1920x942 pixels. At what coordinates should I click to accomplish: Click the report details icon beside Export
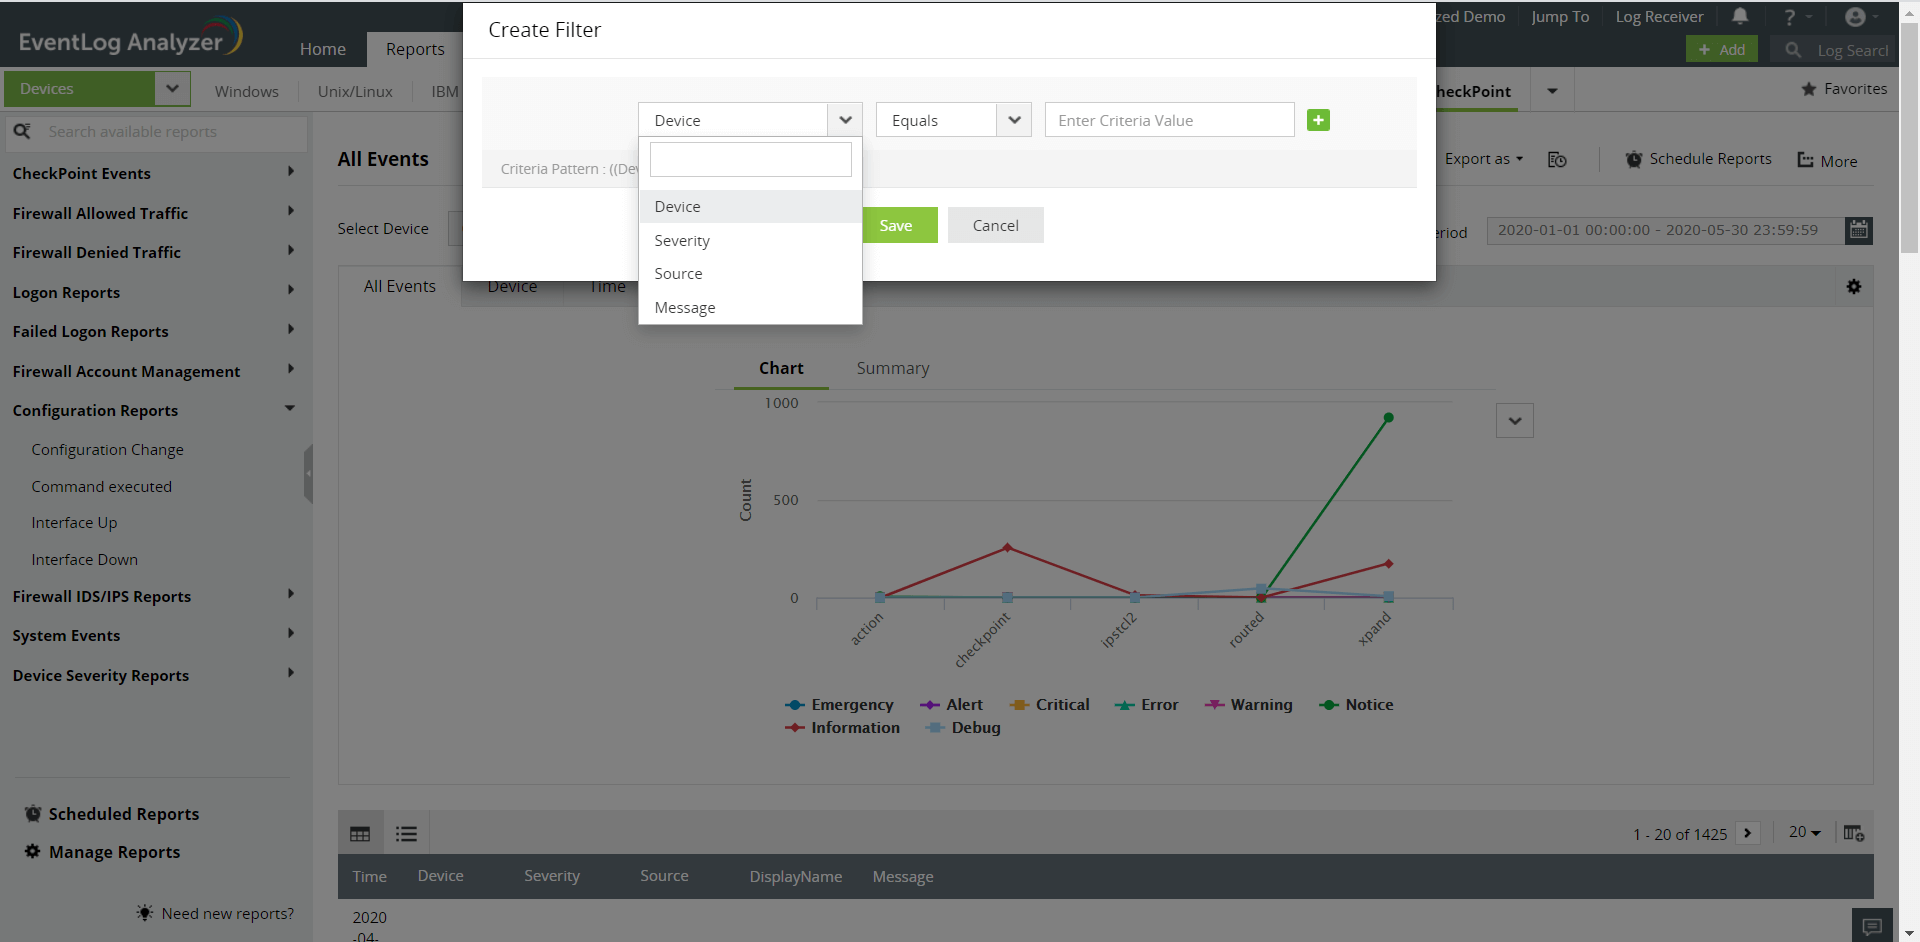tap(1557, 160)
